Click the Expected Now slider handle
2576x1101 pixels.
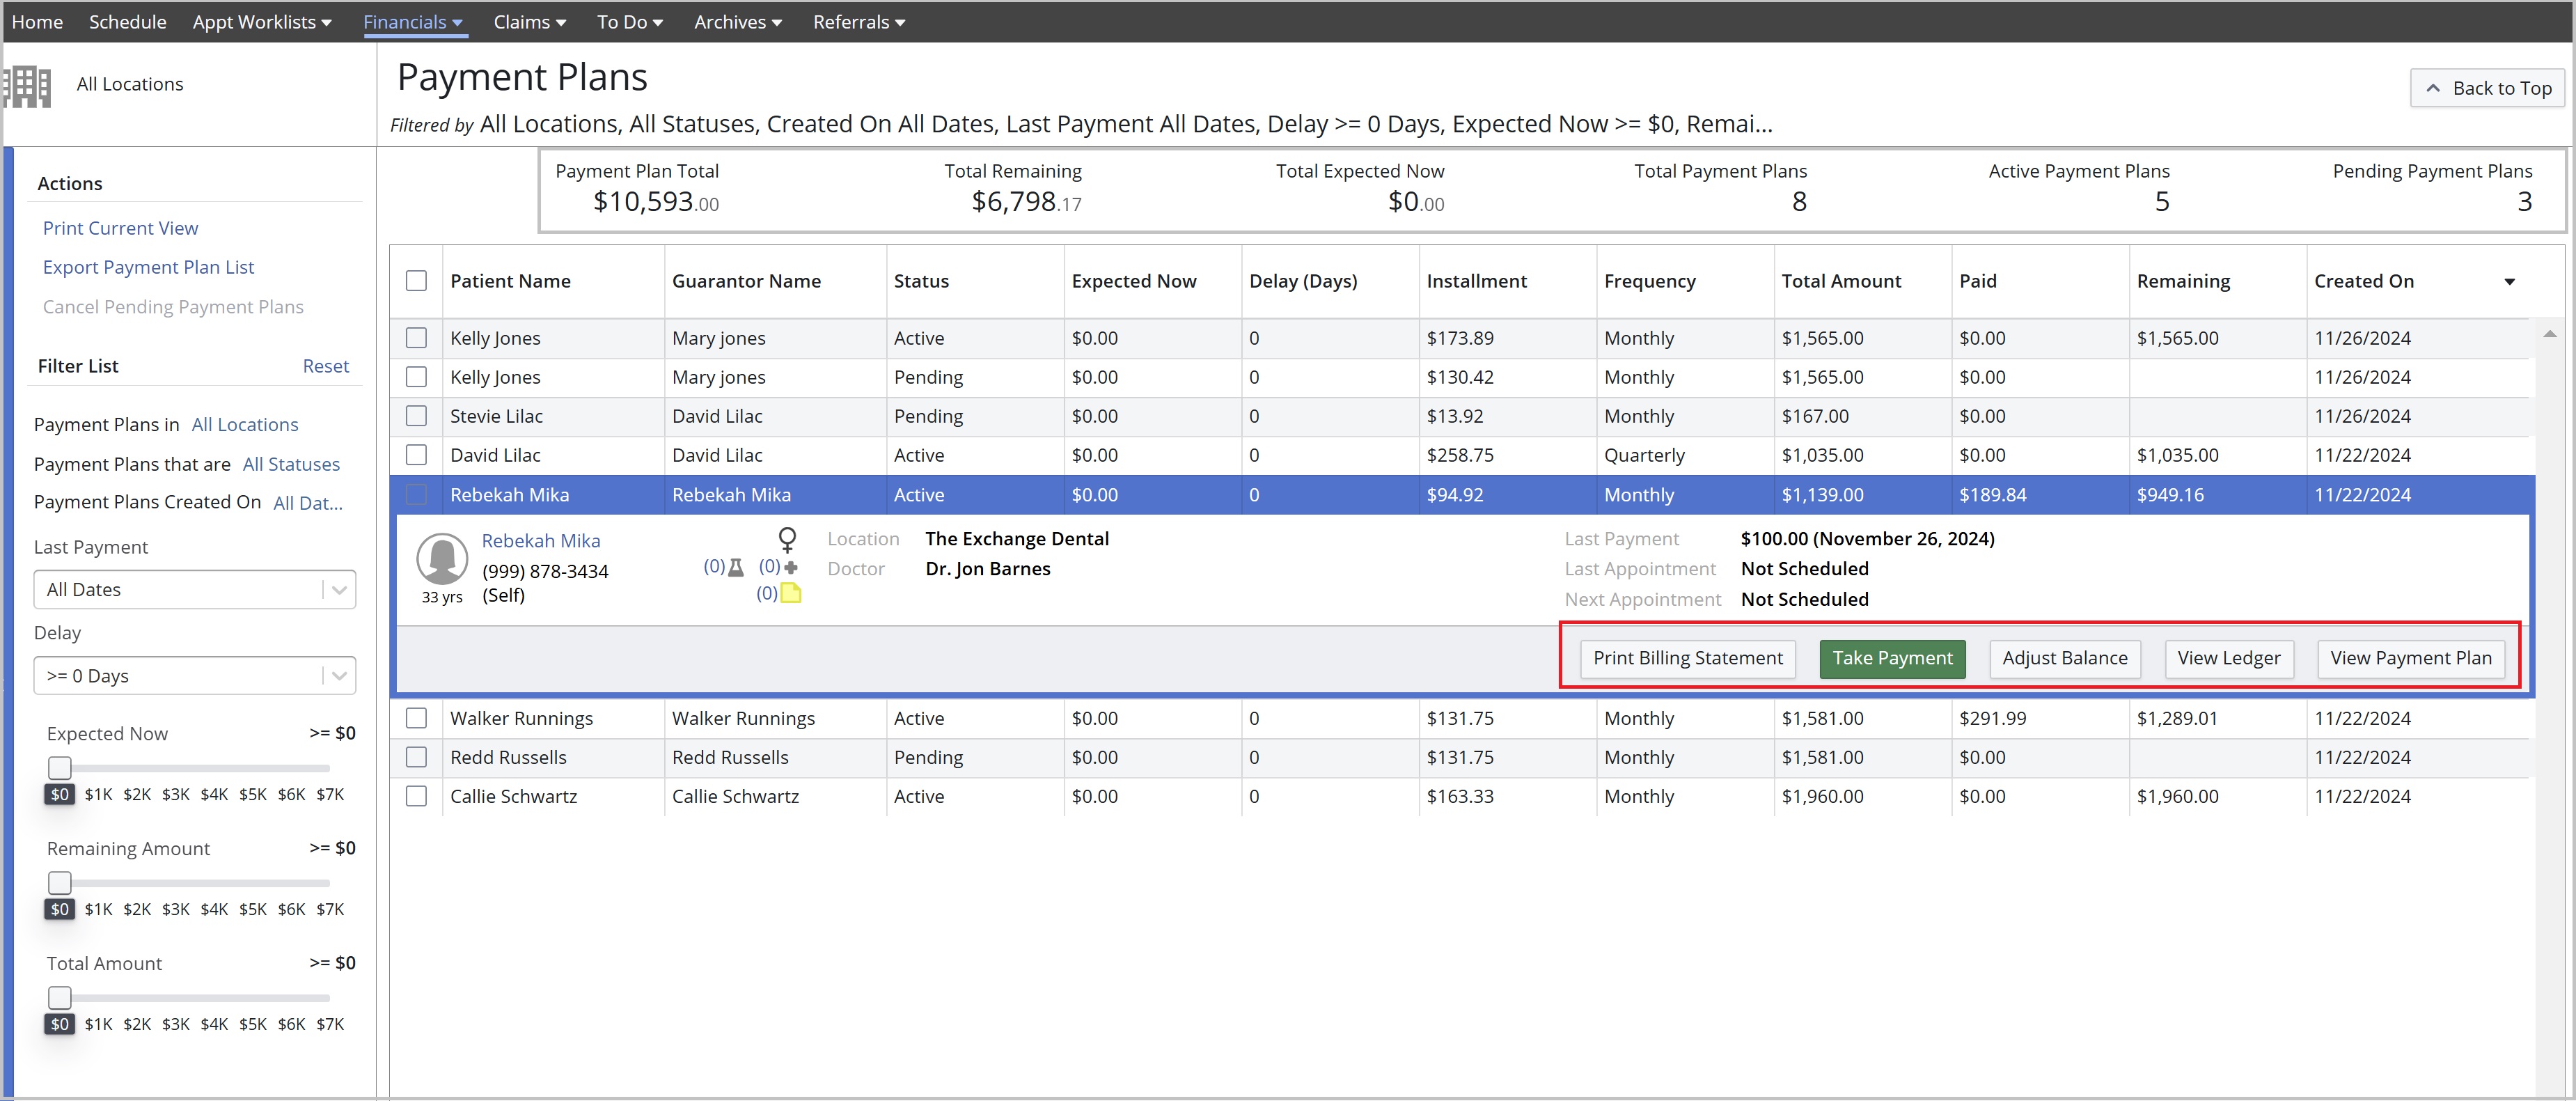pos(60,768)
